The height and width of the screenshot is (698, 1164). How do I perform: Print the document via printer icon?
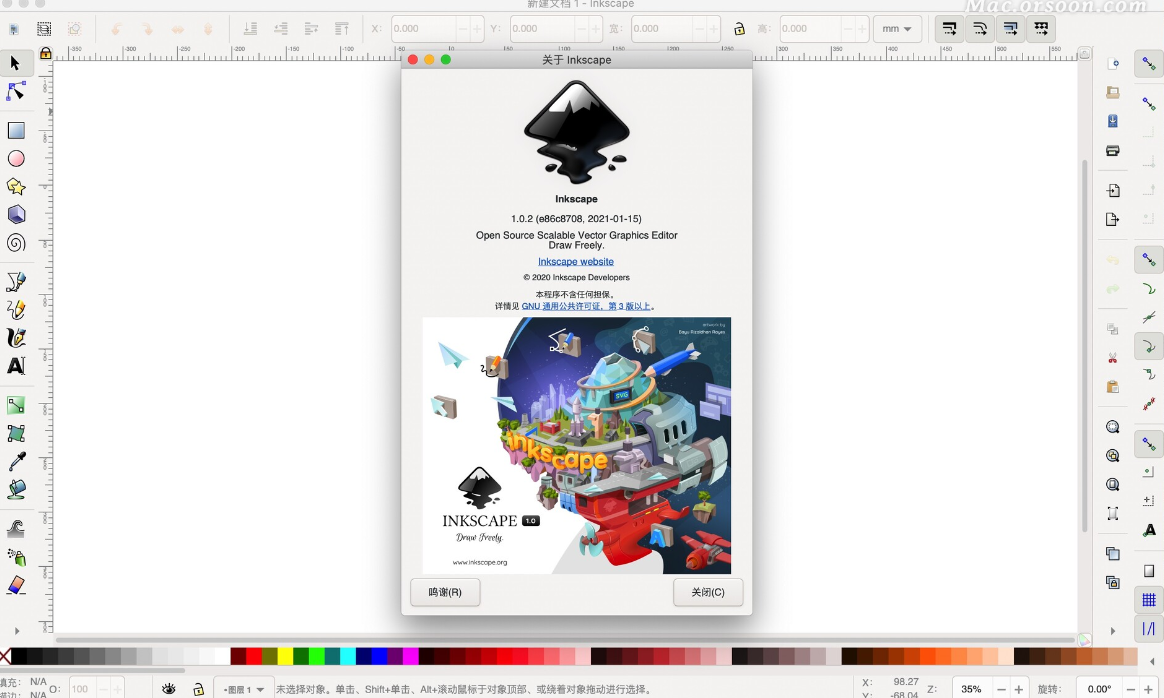point(1112,151)
